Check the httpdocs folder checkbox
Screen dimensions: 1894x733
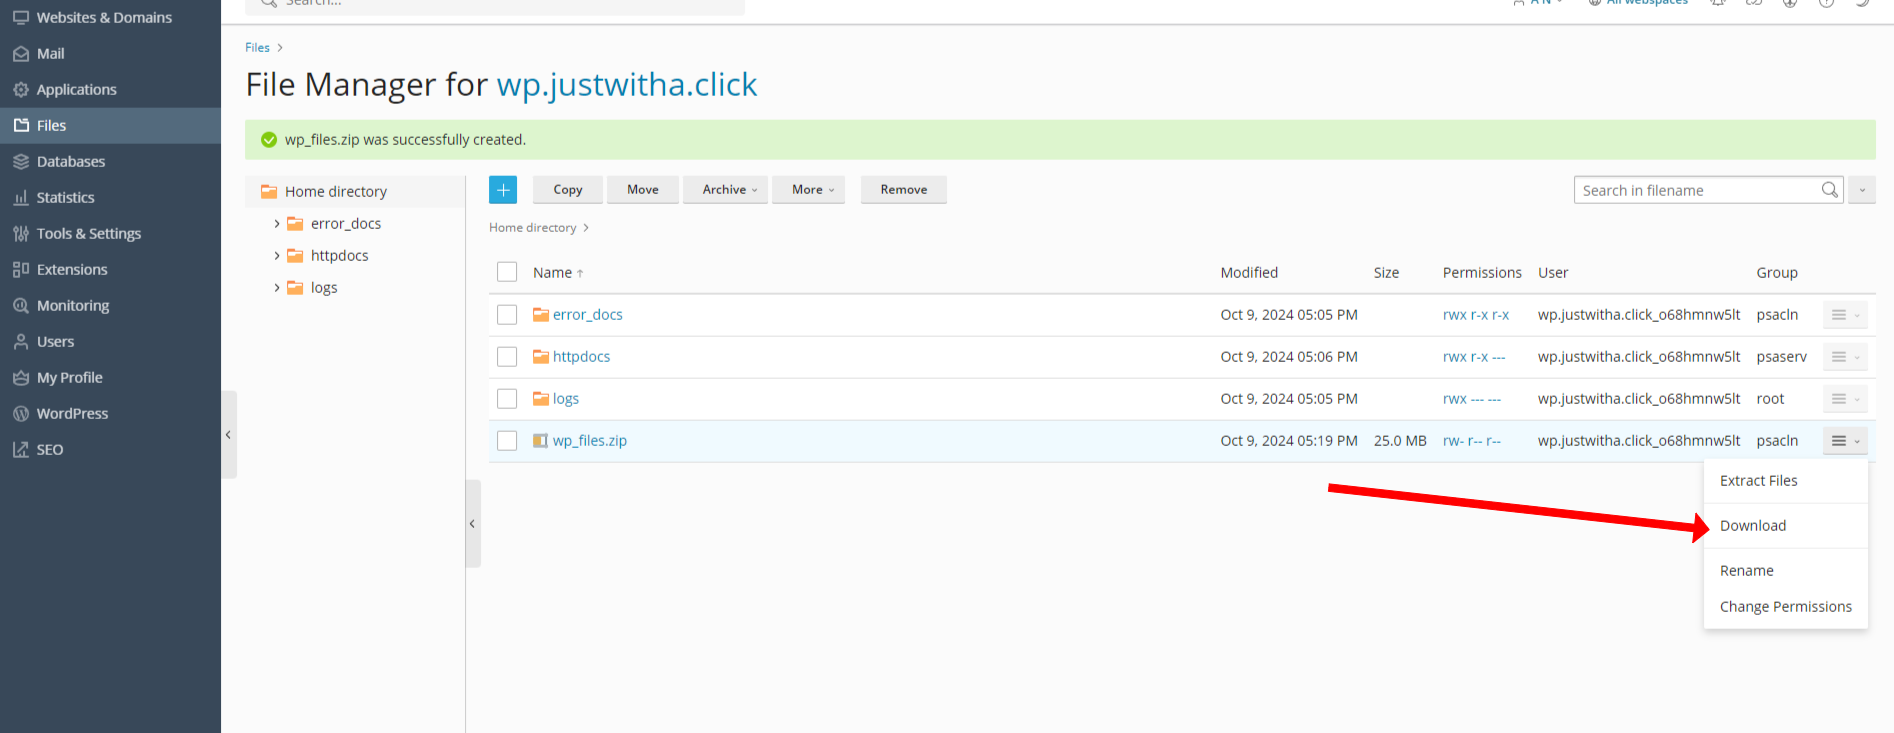[507, 357]
